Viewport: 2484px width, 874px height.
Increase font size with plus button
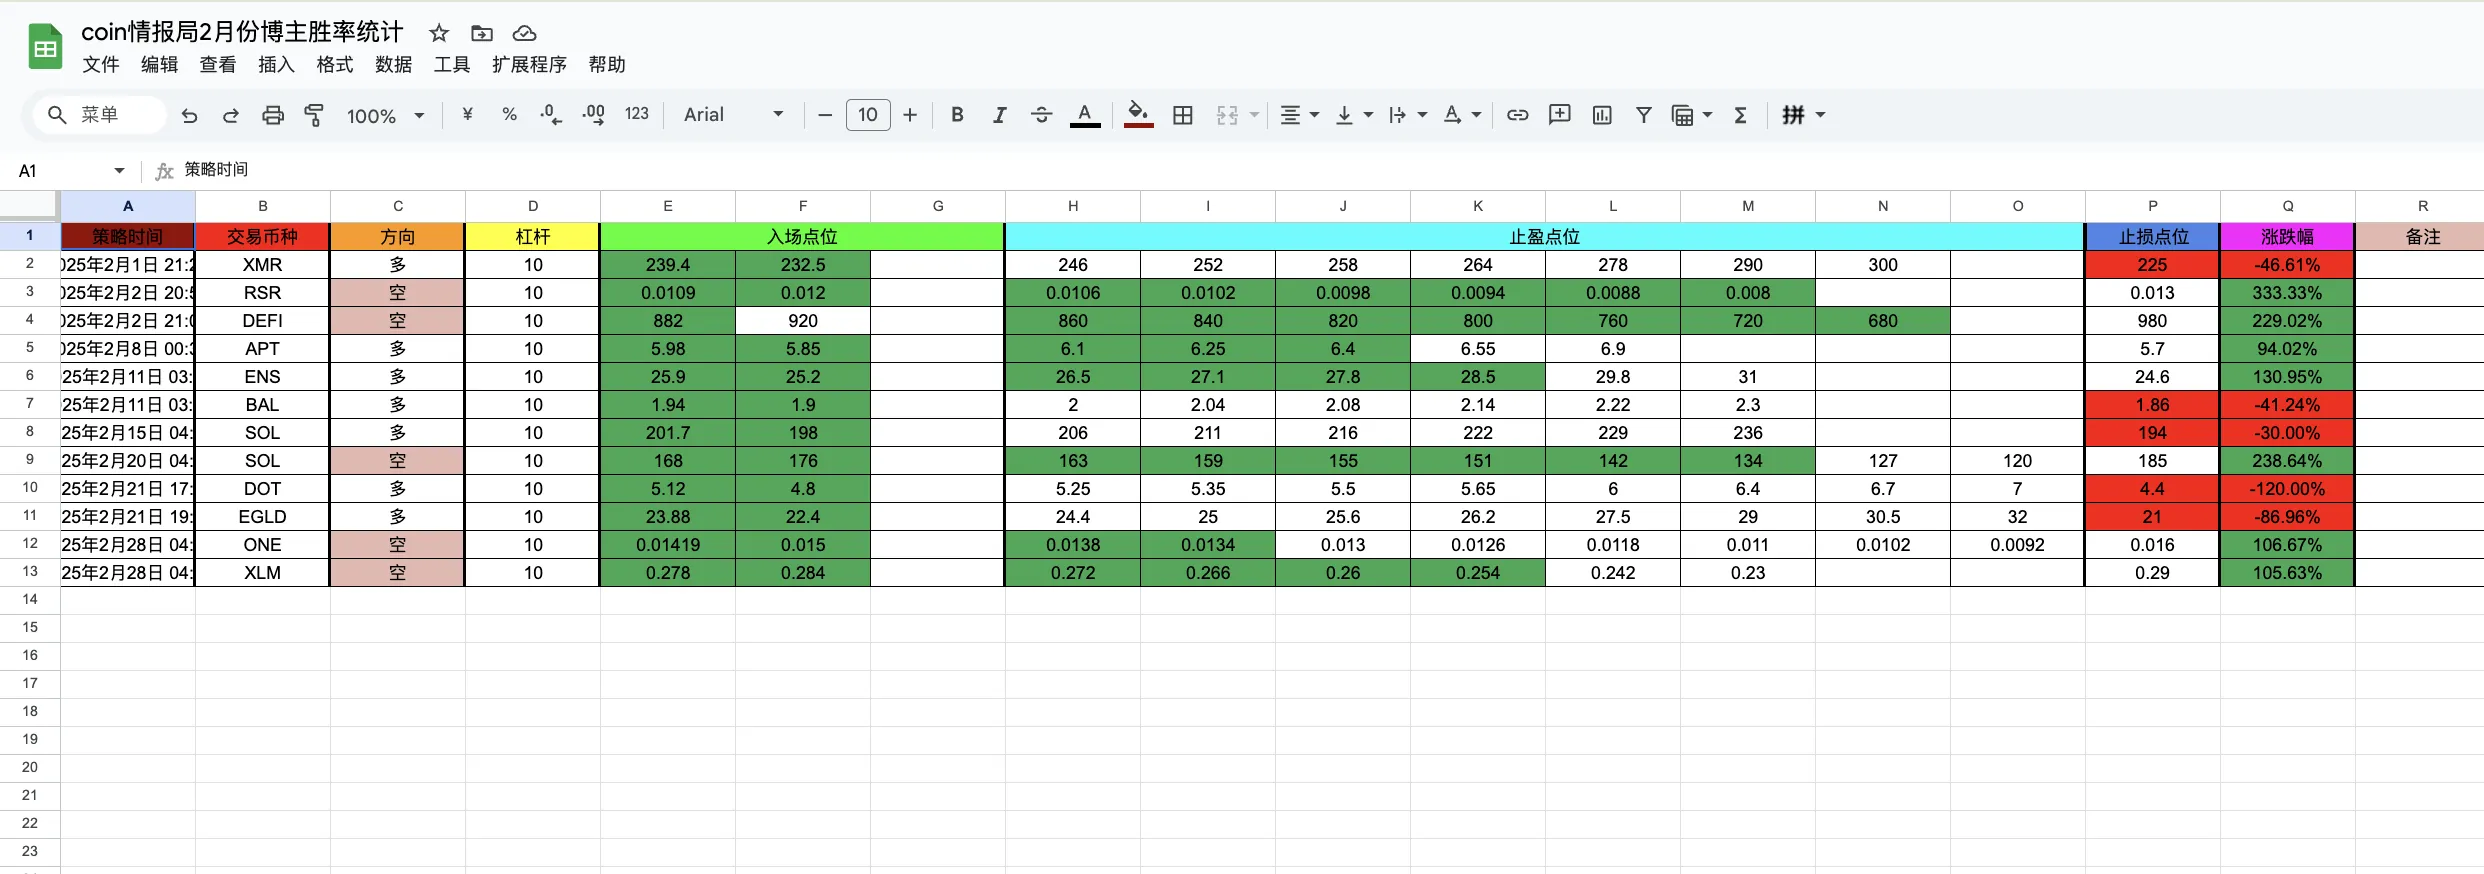(910, 115)
